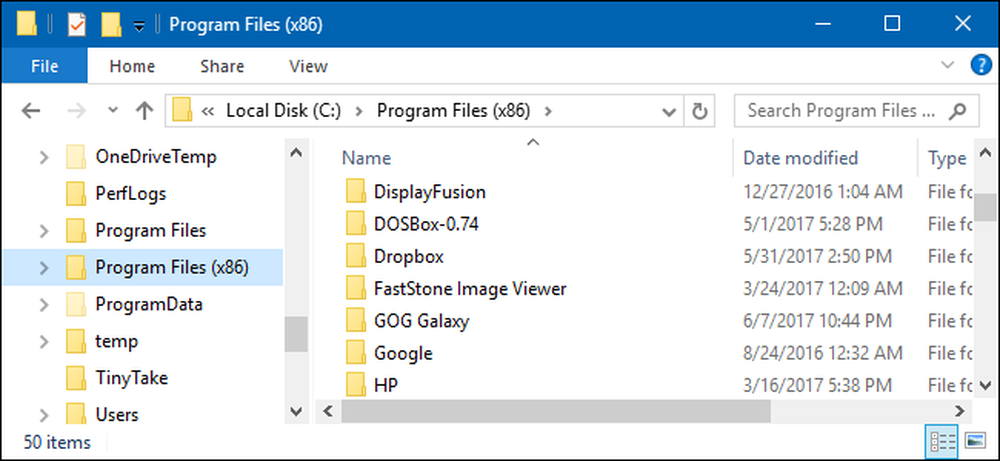
Task: Switch to Large icons view in status bar
Action: pos(975,441)
